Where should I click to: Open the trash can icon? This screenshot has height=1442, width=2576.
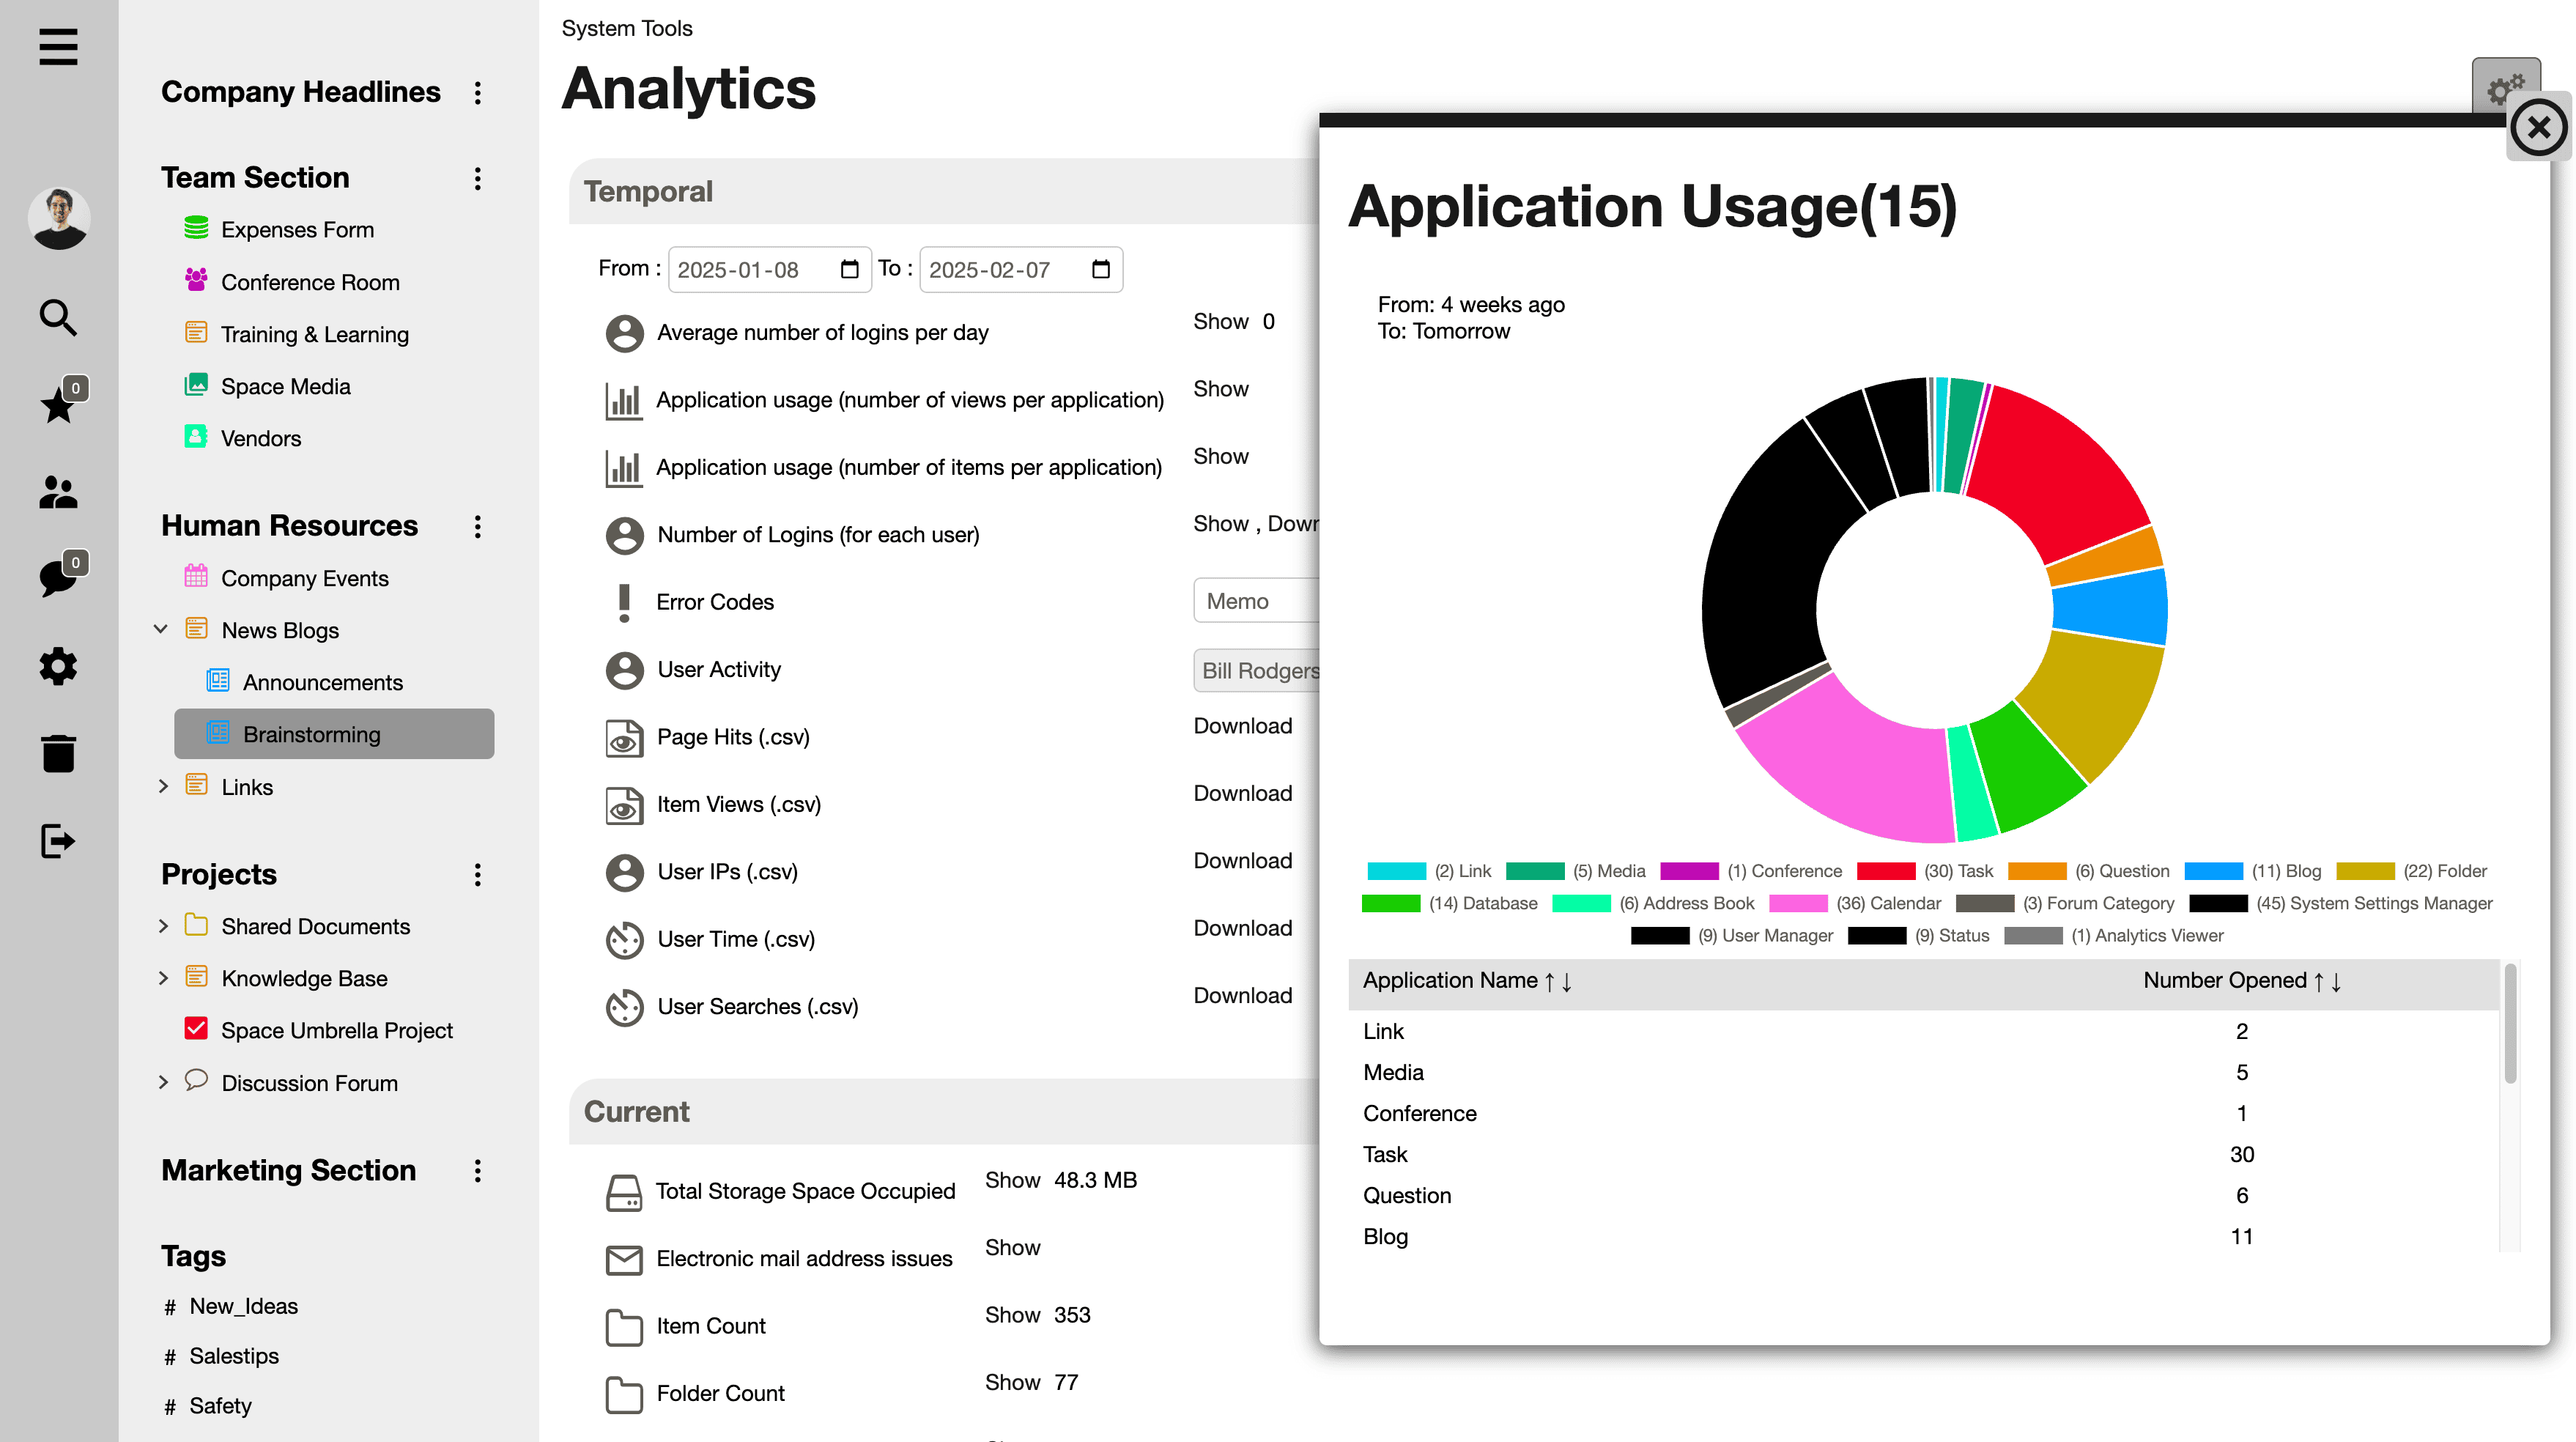58,753
